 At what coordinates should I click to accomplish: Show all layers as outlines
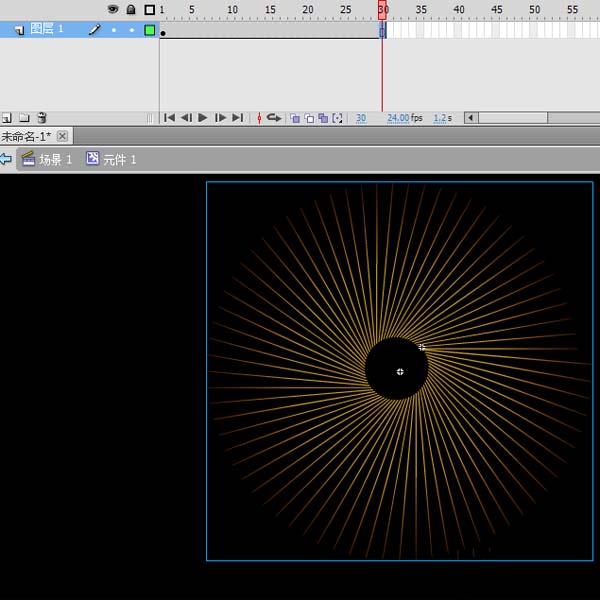(x=149, y=10)
